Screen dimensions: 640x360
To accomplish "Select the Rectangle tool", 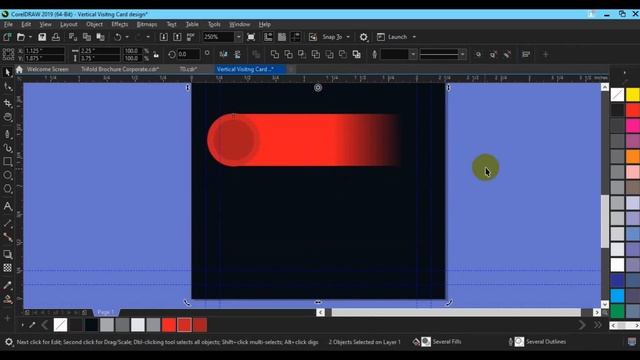I will coord(7,162).
